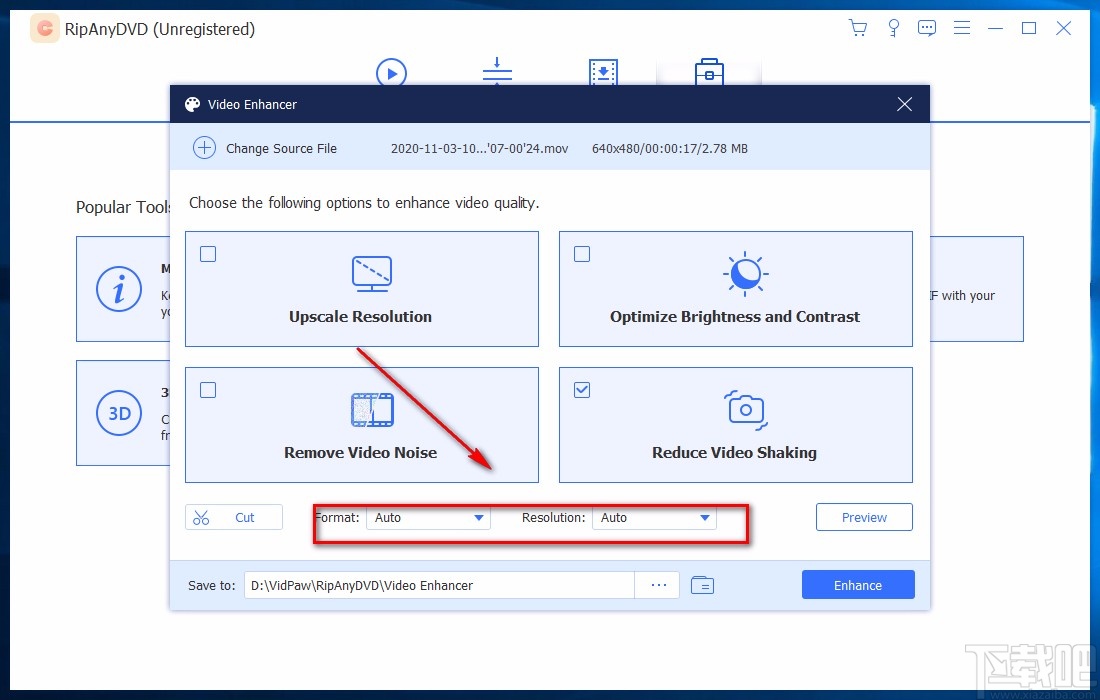Image resolution: width=1100 pixels, height=700 pixels.
Task: Click the Upscale Resolution label
Action: [361, 317]
